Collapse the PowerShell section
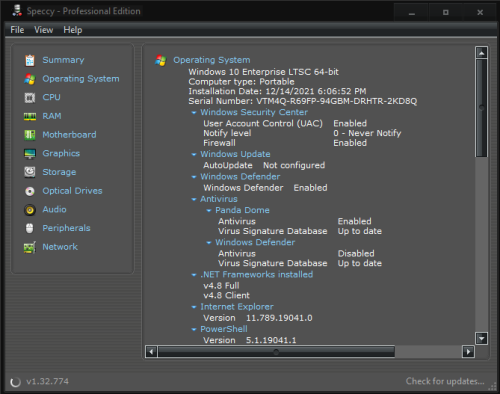This screenshot has height=394, width=500. 194,330
